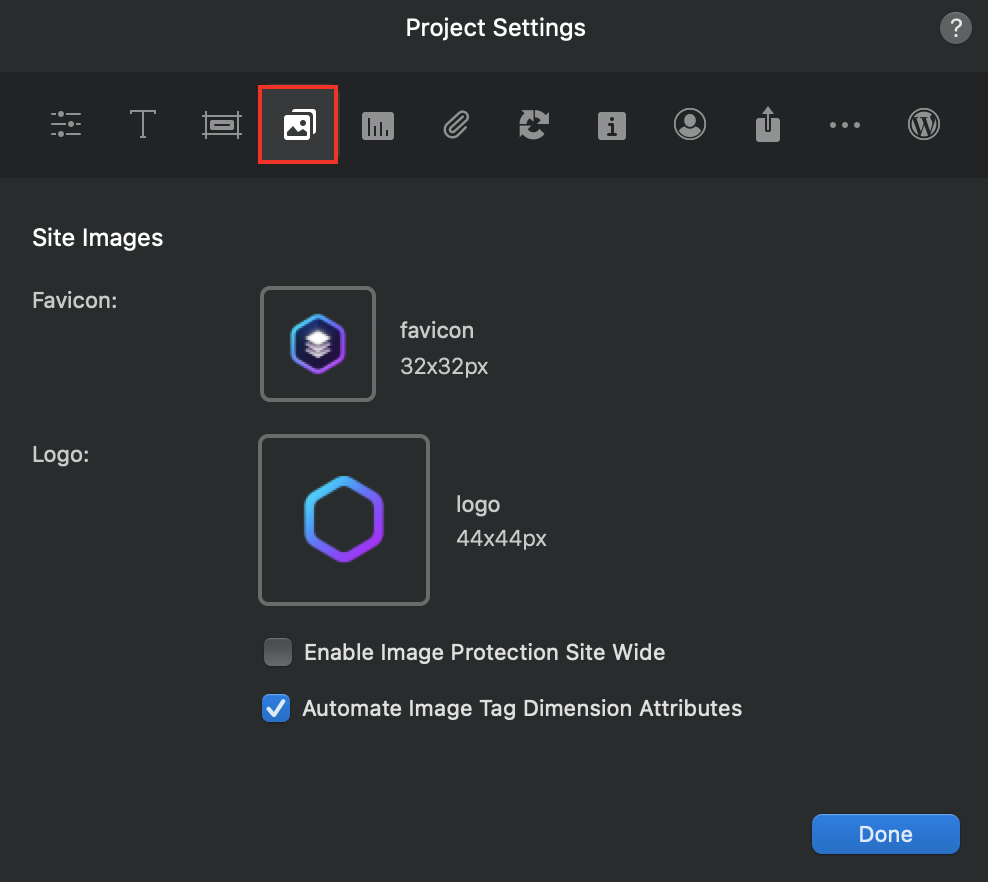The height and width of the screenshot is (882, 988).
Task: Open the Analytics chart tab
Action: coord(378,125)
